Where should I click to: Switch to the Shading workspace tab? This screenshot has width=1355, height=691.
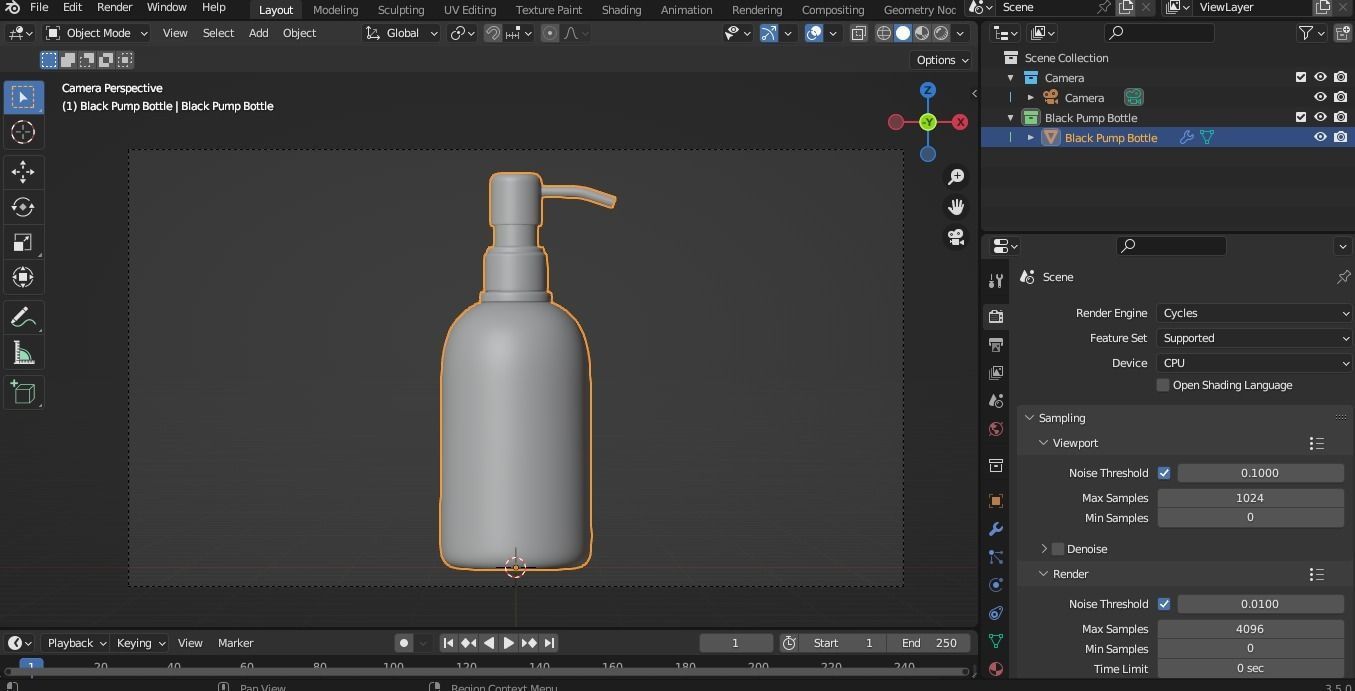pos(621,9)
